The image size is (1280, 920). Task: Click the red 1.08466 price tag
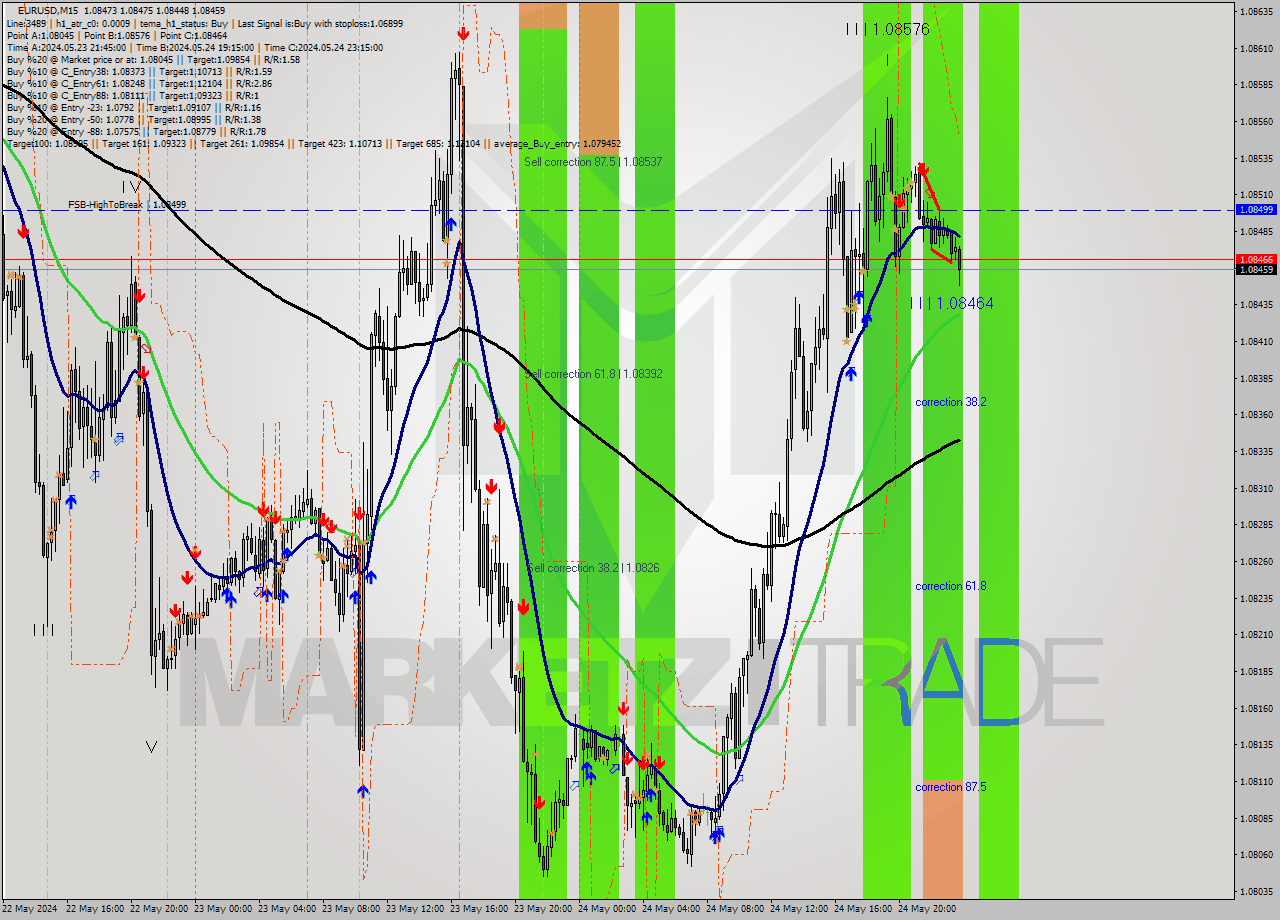1256,259
